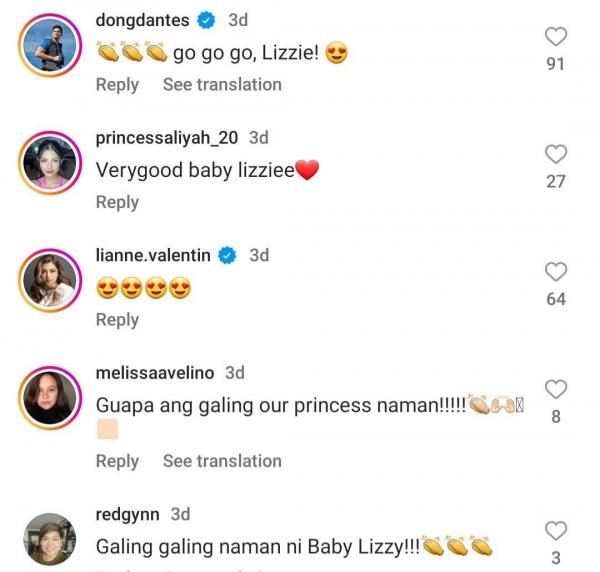Like dongdantes' comment with the heart
The width and height of the screenshot is (600, 572).
coord(556,37)
